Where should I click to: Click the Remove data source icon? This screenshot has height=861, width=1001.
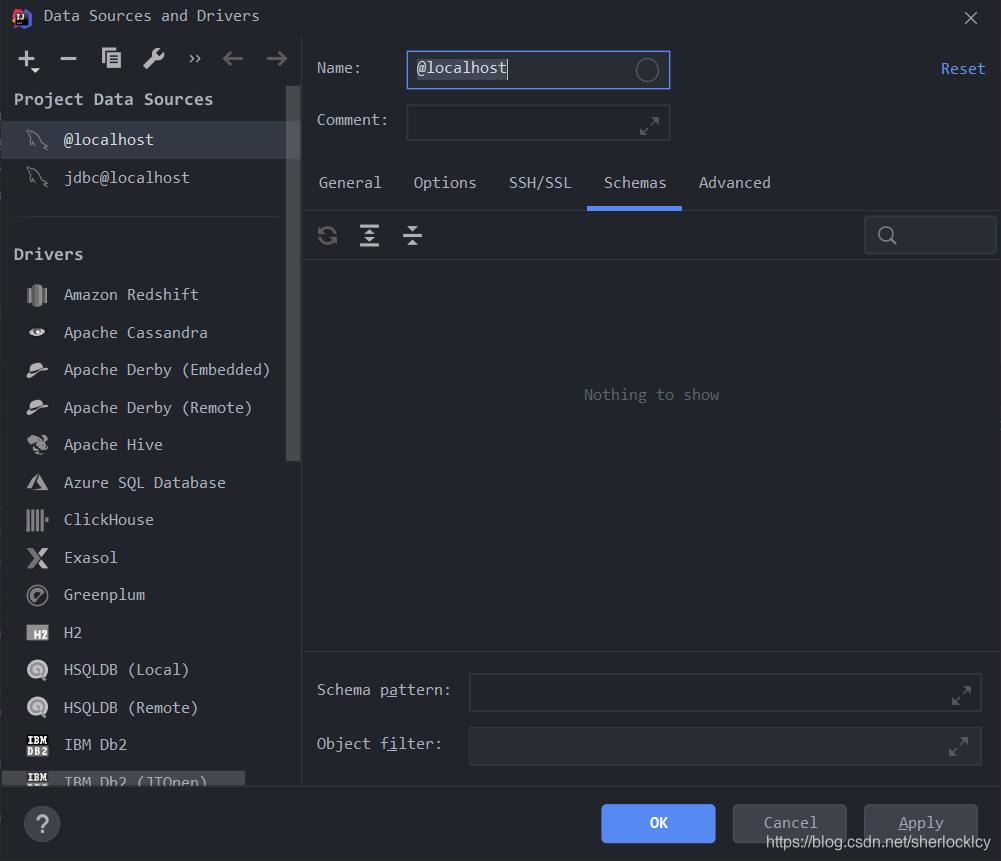click(x=68, y=59)
